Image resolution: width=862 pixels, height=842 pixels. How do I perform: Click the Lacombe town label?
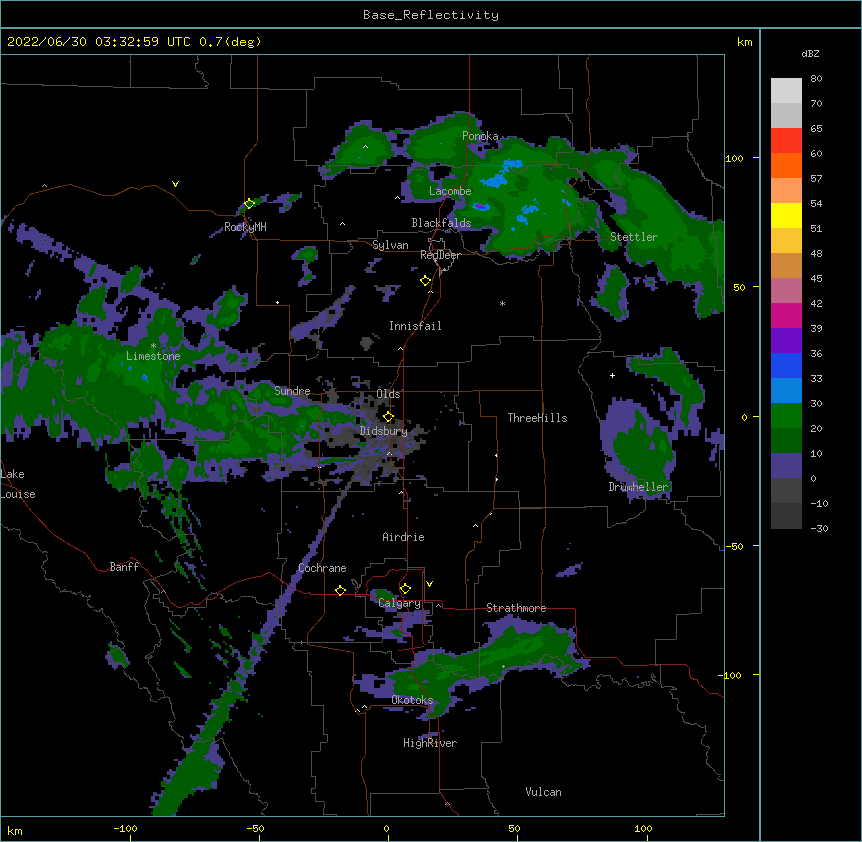point(450,191)
